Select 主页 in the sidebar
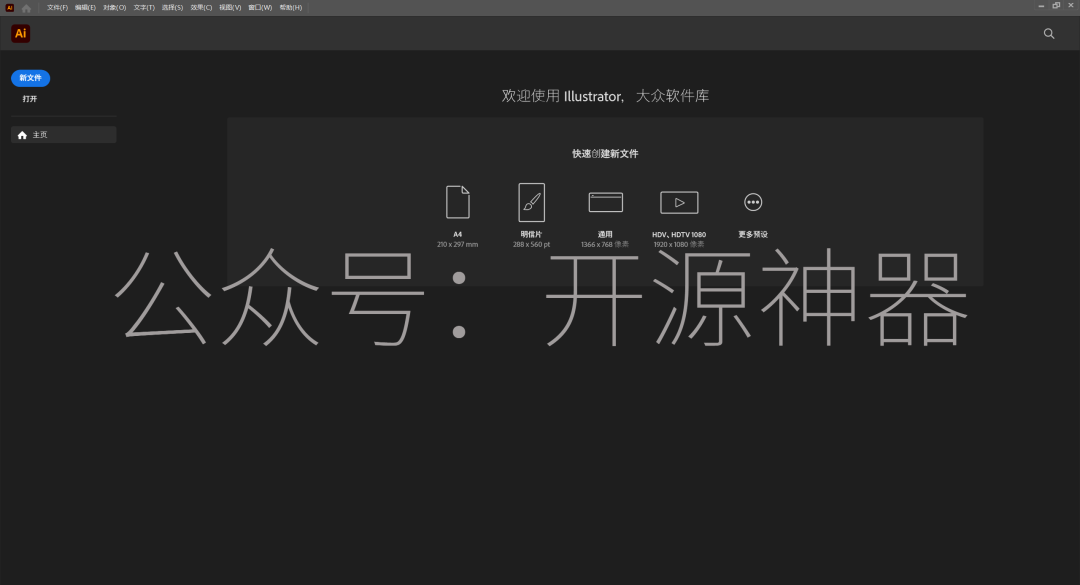The image size is (1080, 585). point(63,135)
